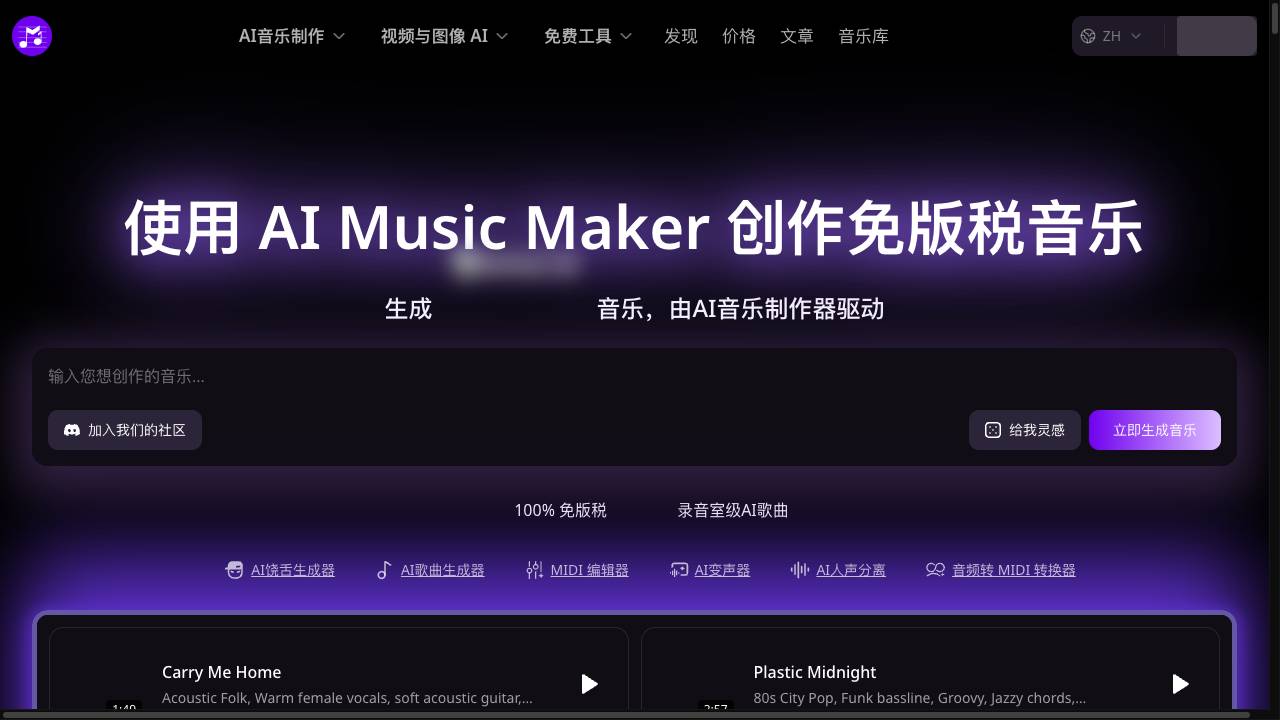The height and width of the screenshot is (720, 1280).
Task: Click the icon beside 音频转 MIDI 转换器
Action: [935, 570]
